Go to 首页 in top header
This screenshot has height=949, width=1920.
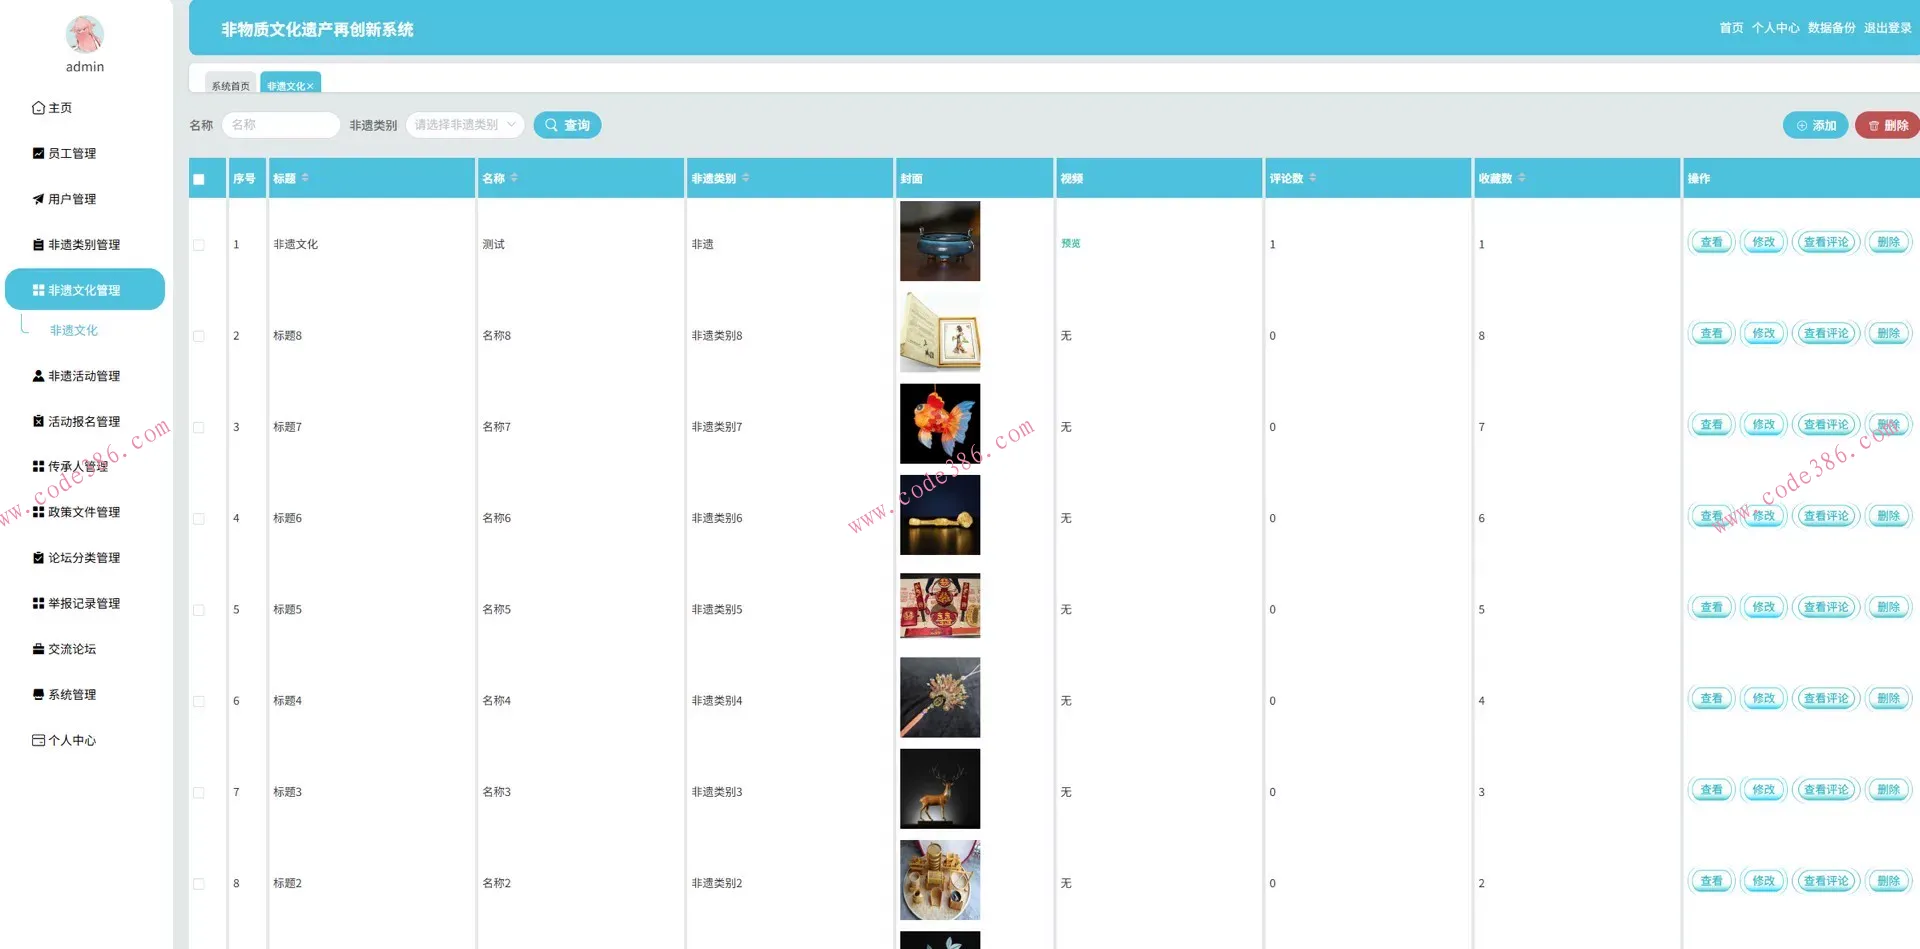[x=1731, y=28]
